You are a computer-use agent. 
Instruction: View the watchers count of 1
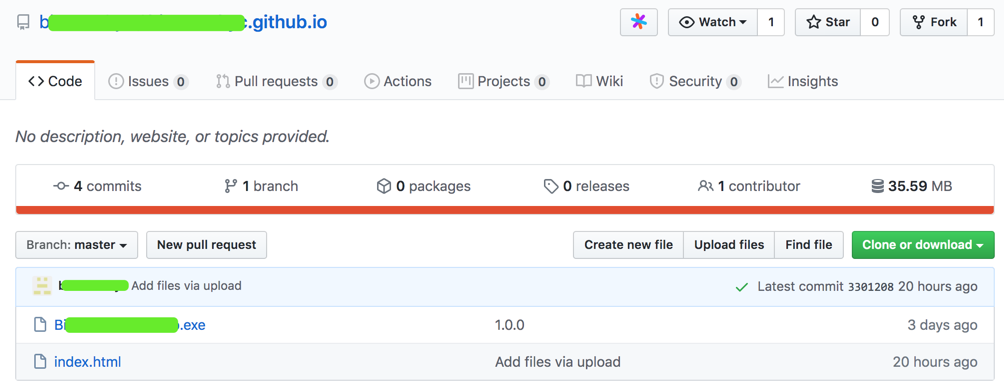(x=771, y=22)
